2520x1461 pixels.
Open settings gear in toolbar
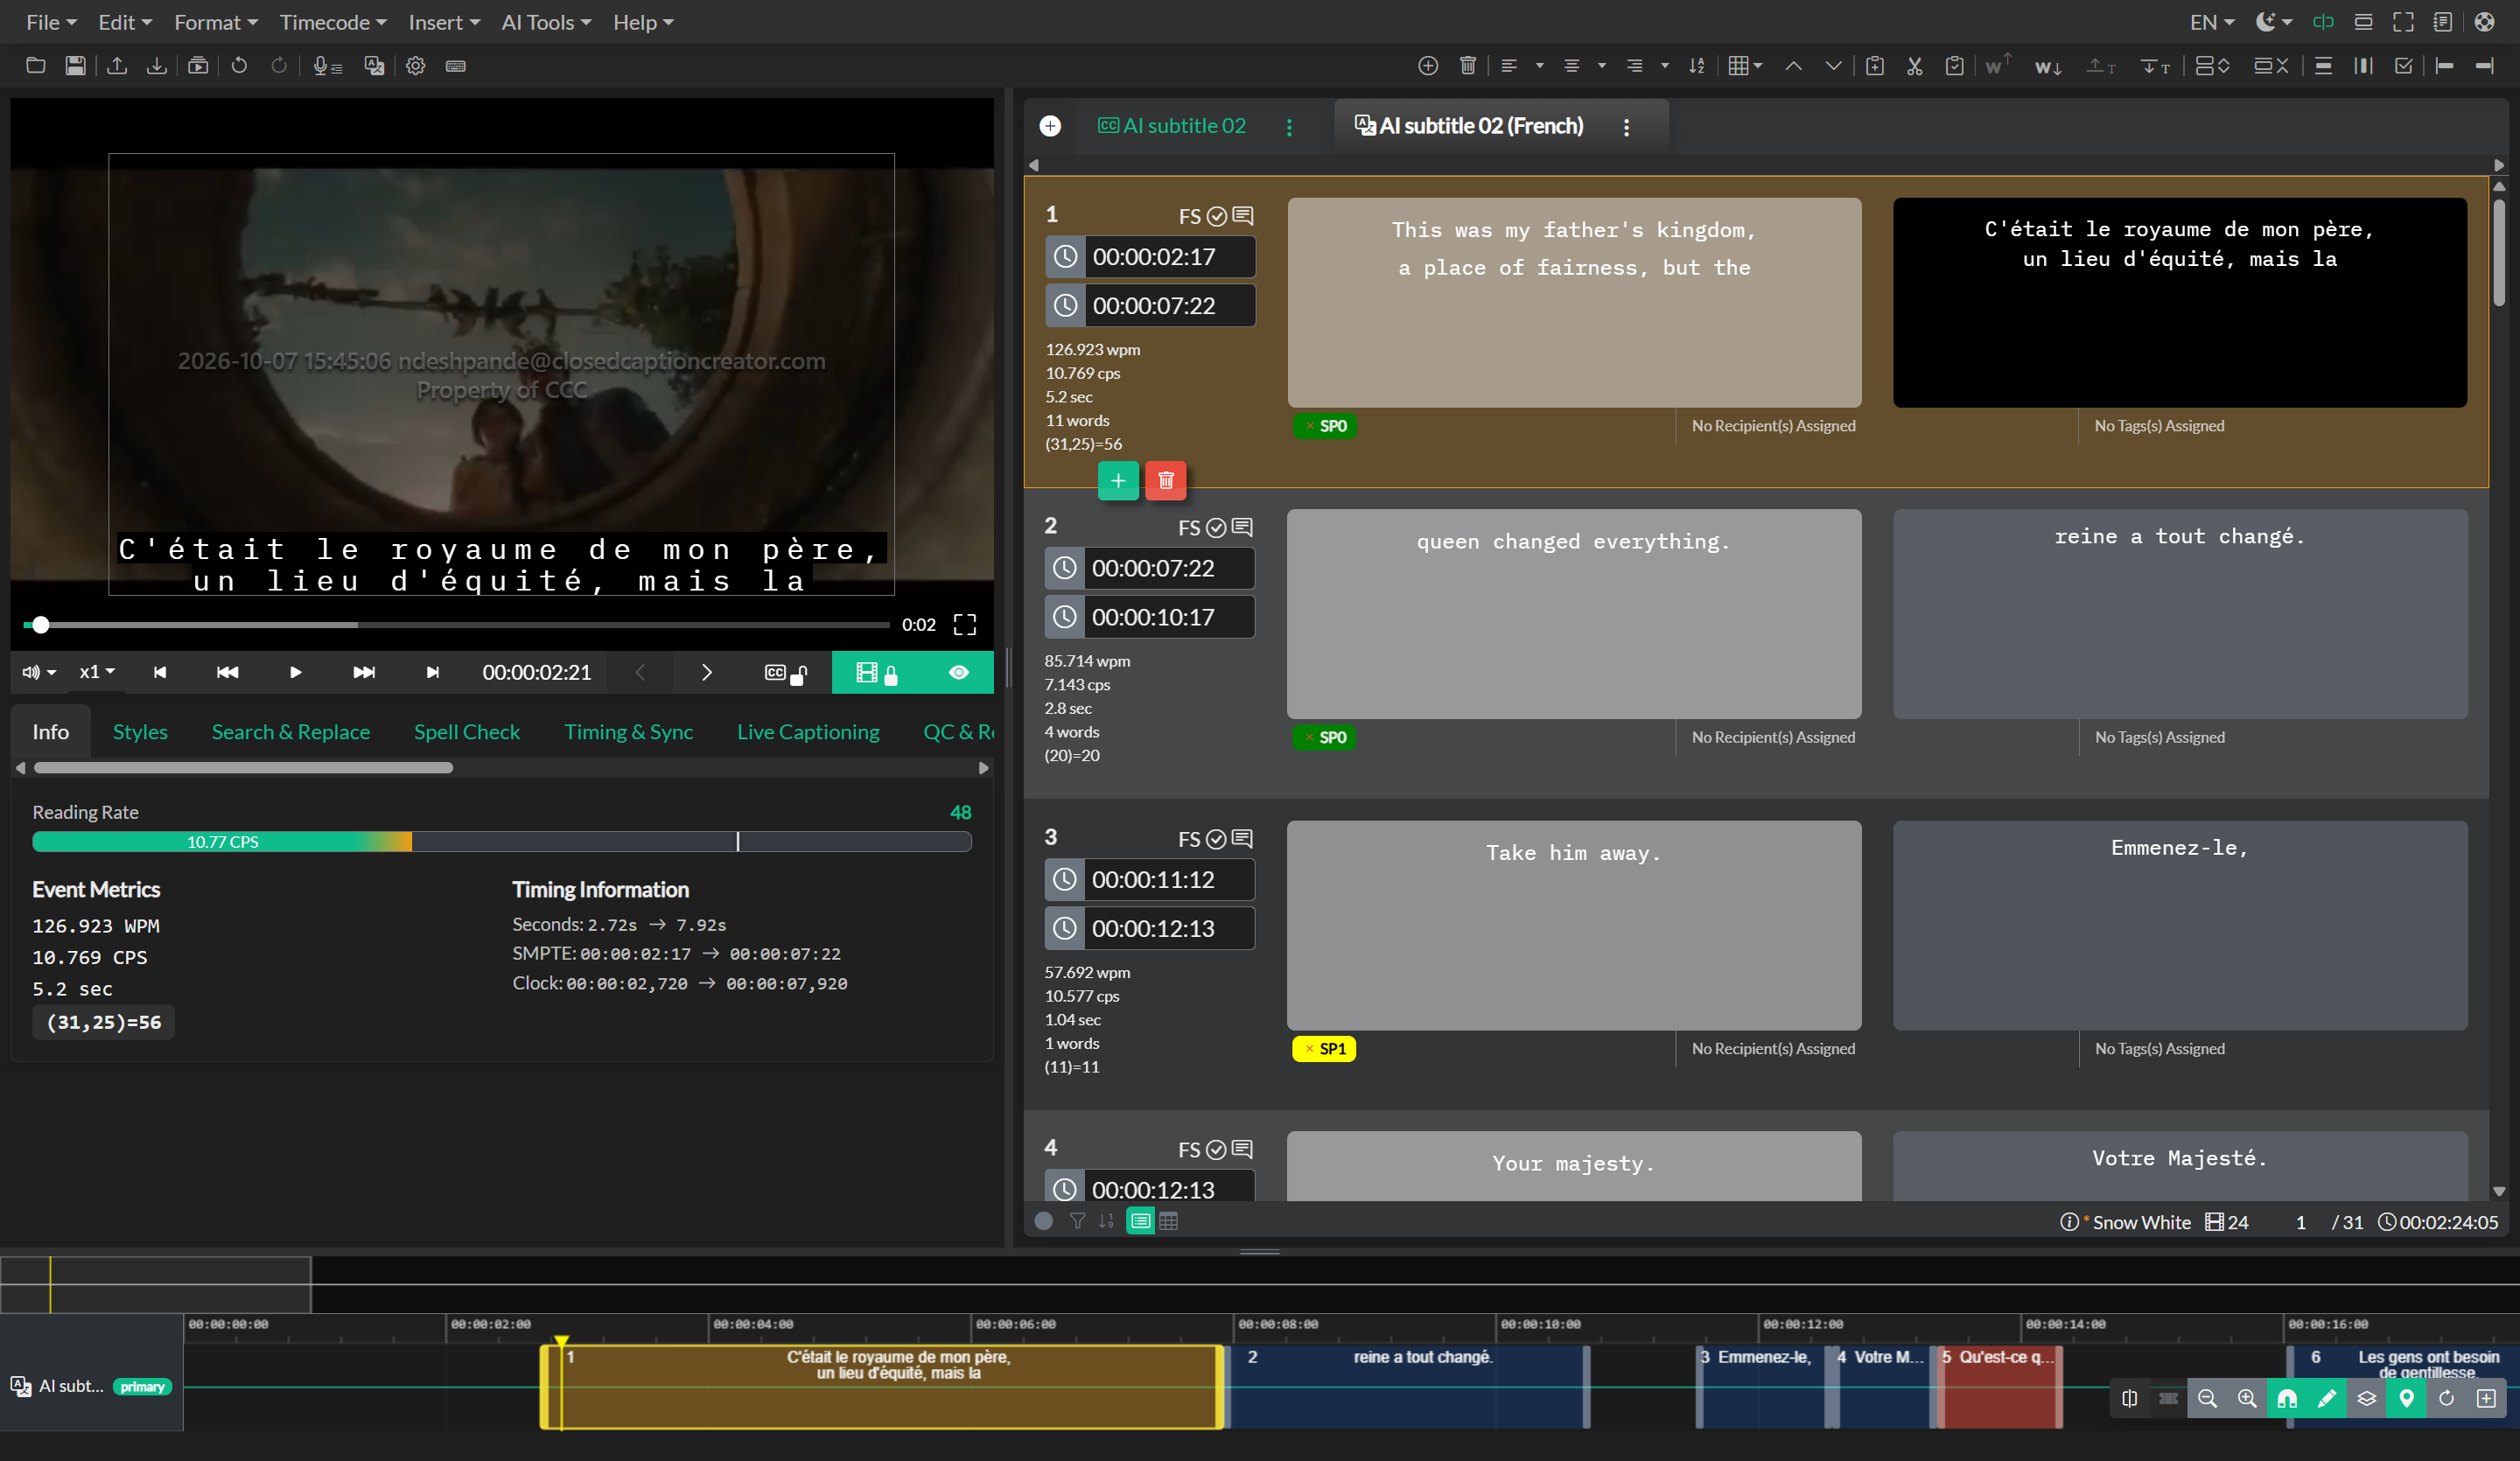tap(416, 66)
